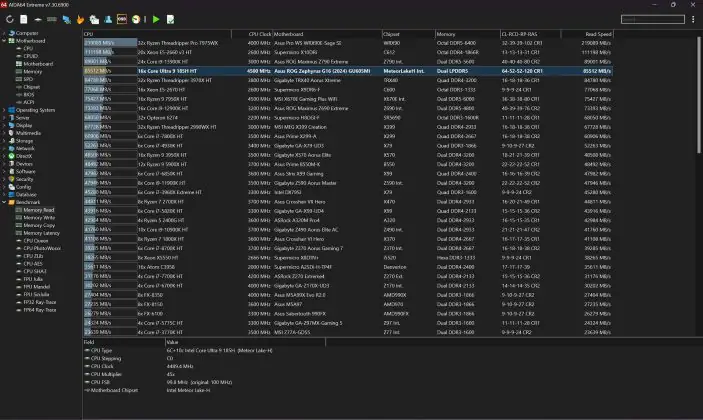This screenshot has width=703, height=420.
Task: Sort by the Memory column header
Action: (468, 34)
